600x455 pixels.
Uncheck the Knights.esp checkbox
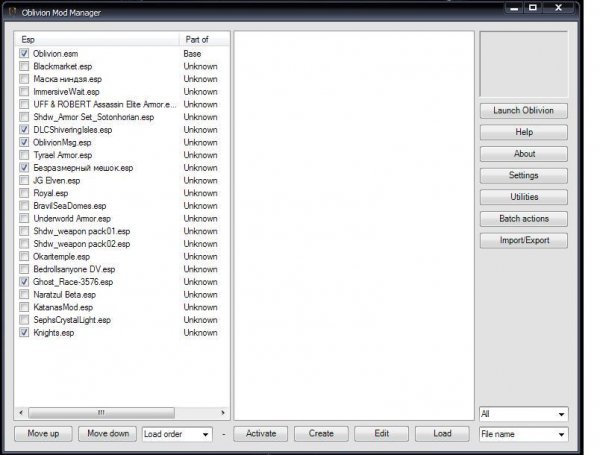click(24, 332)
